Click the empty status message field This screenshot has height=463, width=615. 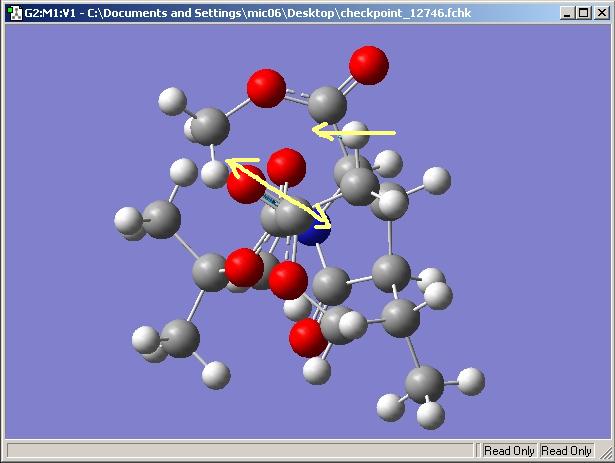240,450
